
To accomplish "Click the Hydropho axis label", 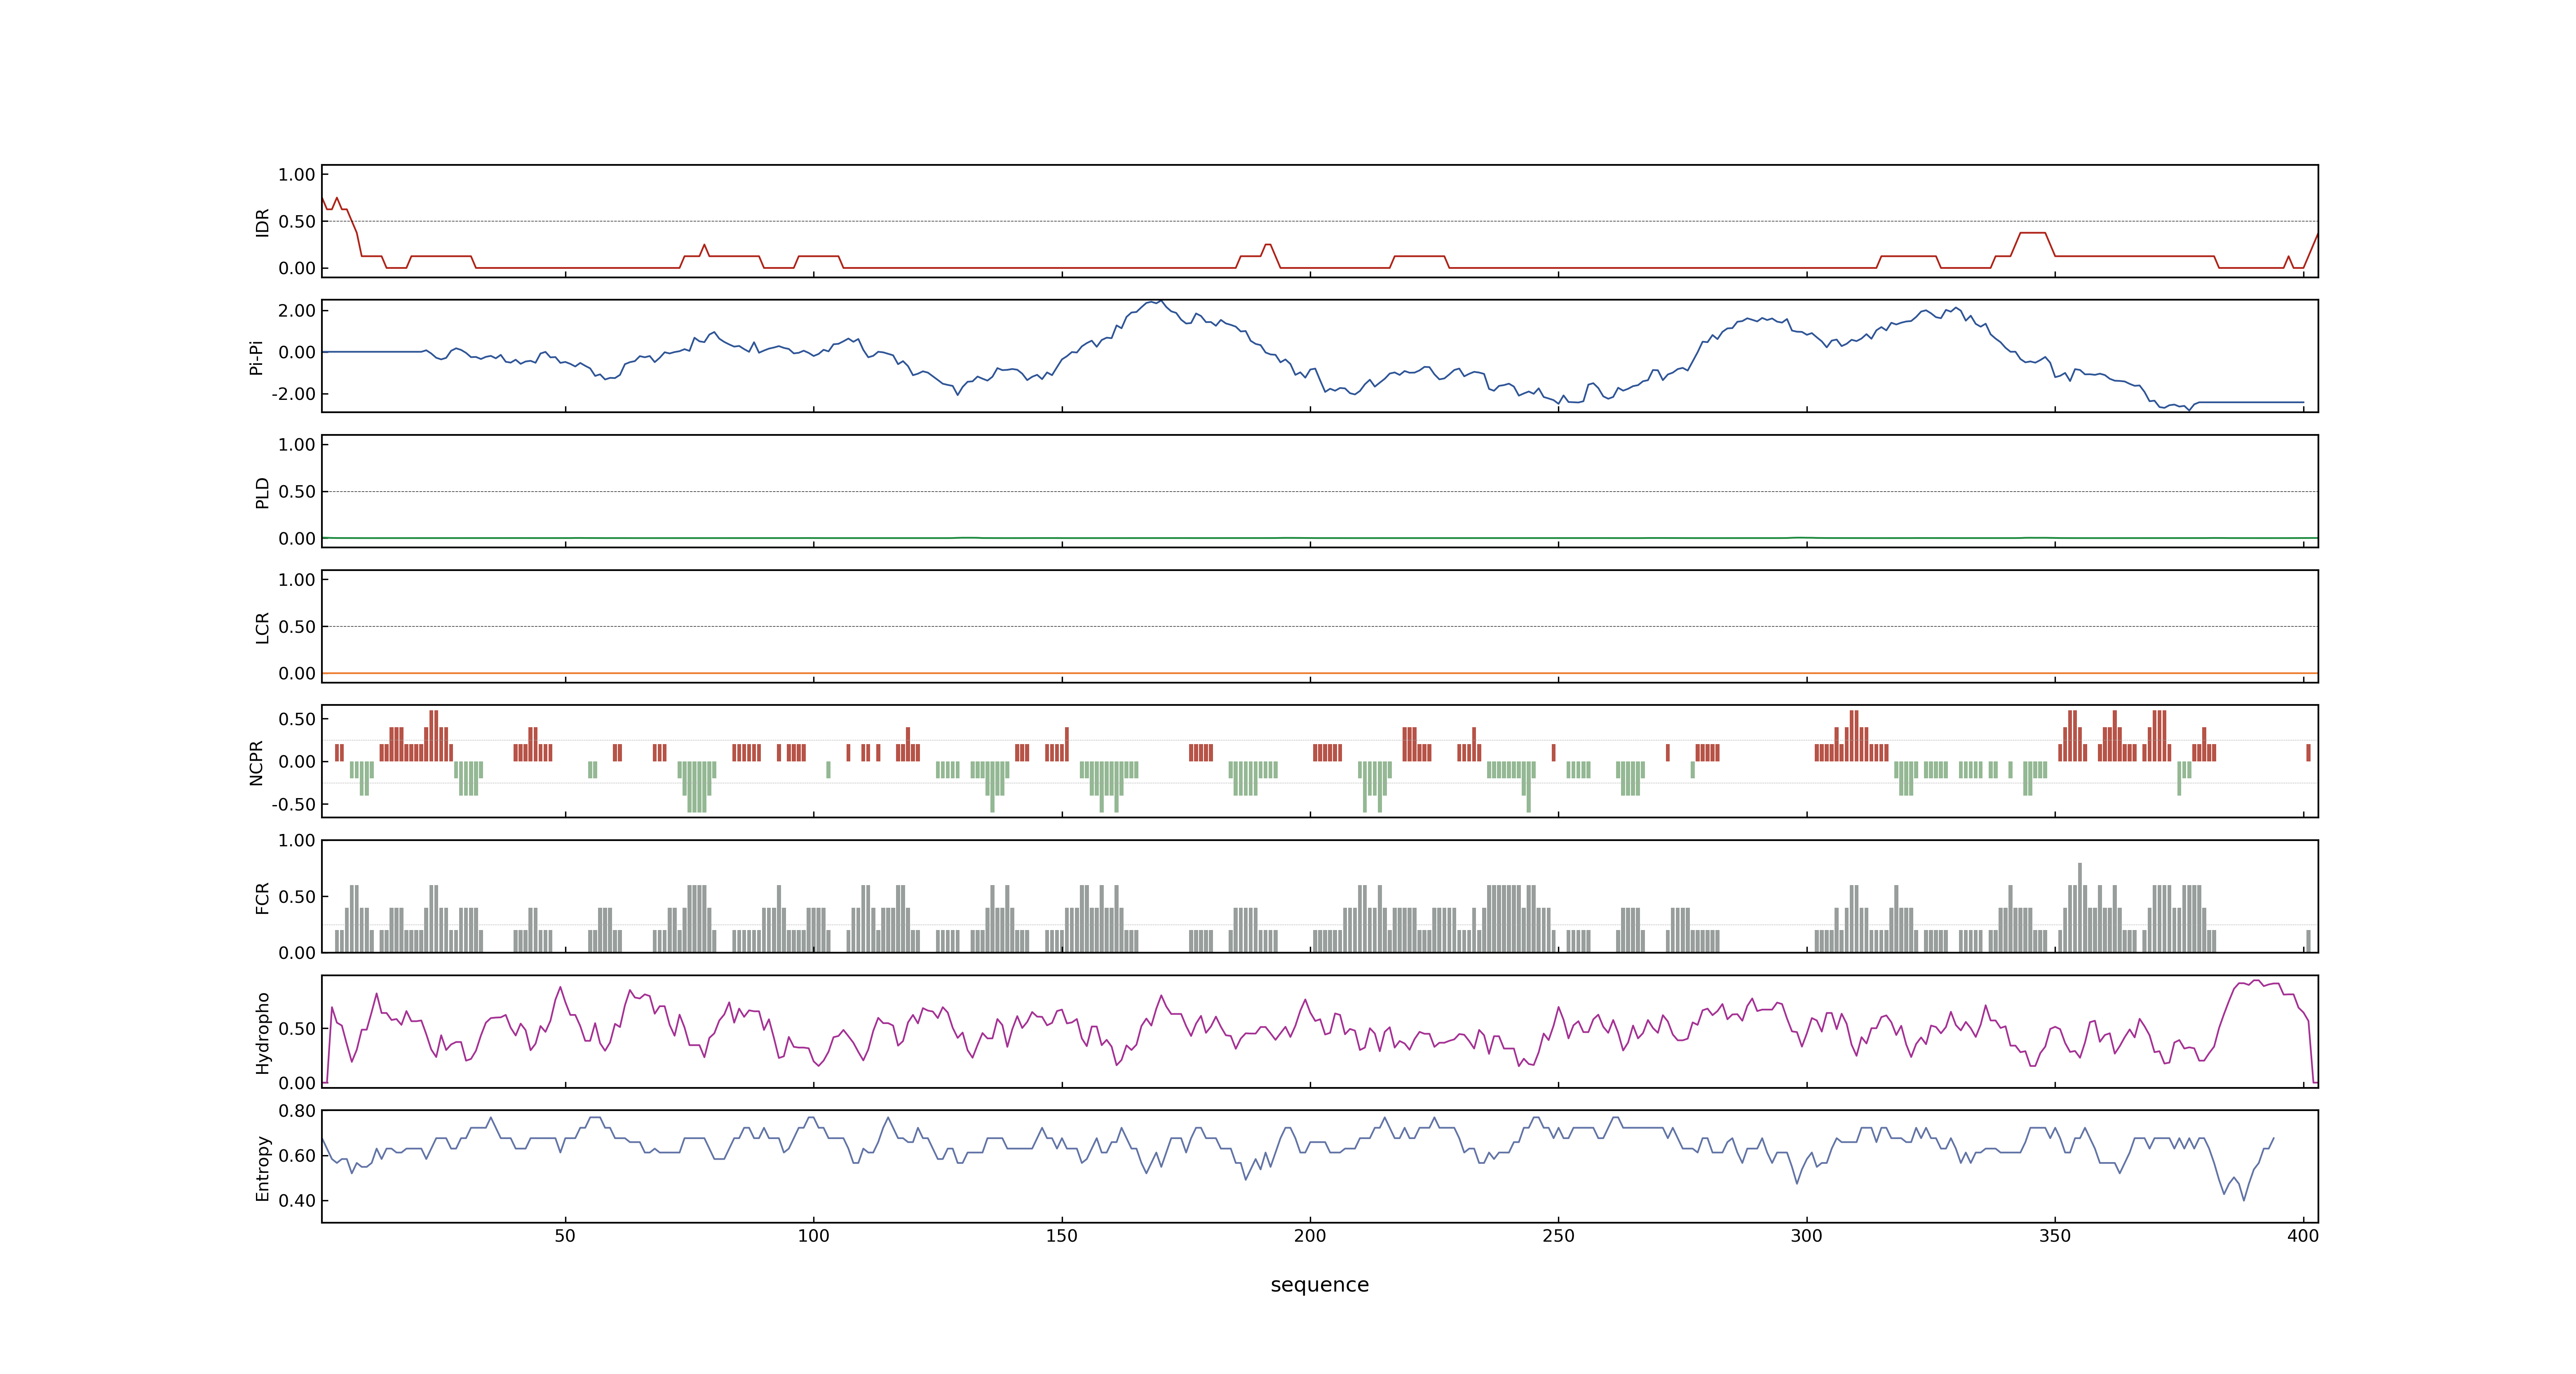I will [x=263, y=1033].
